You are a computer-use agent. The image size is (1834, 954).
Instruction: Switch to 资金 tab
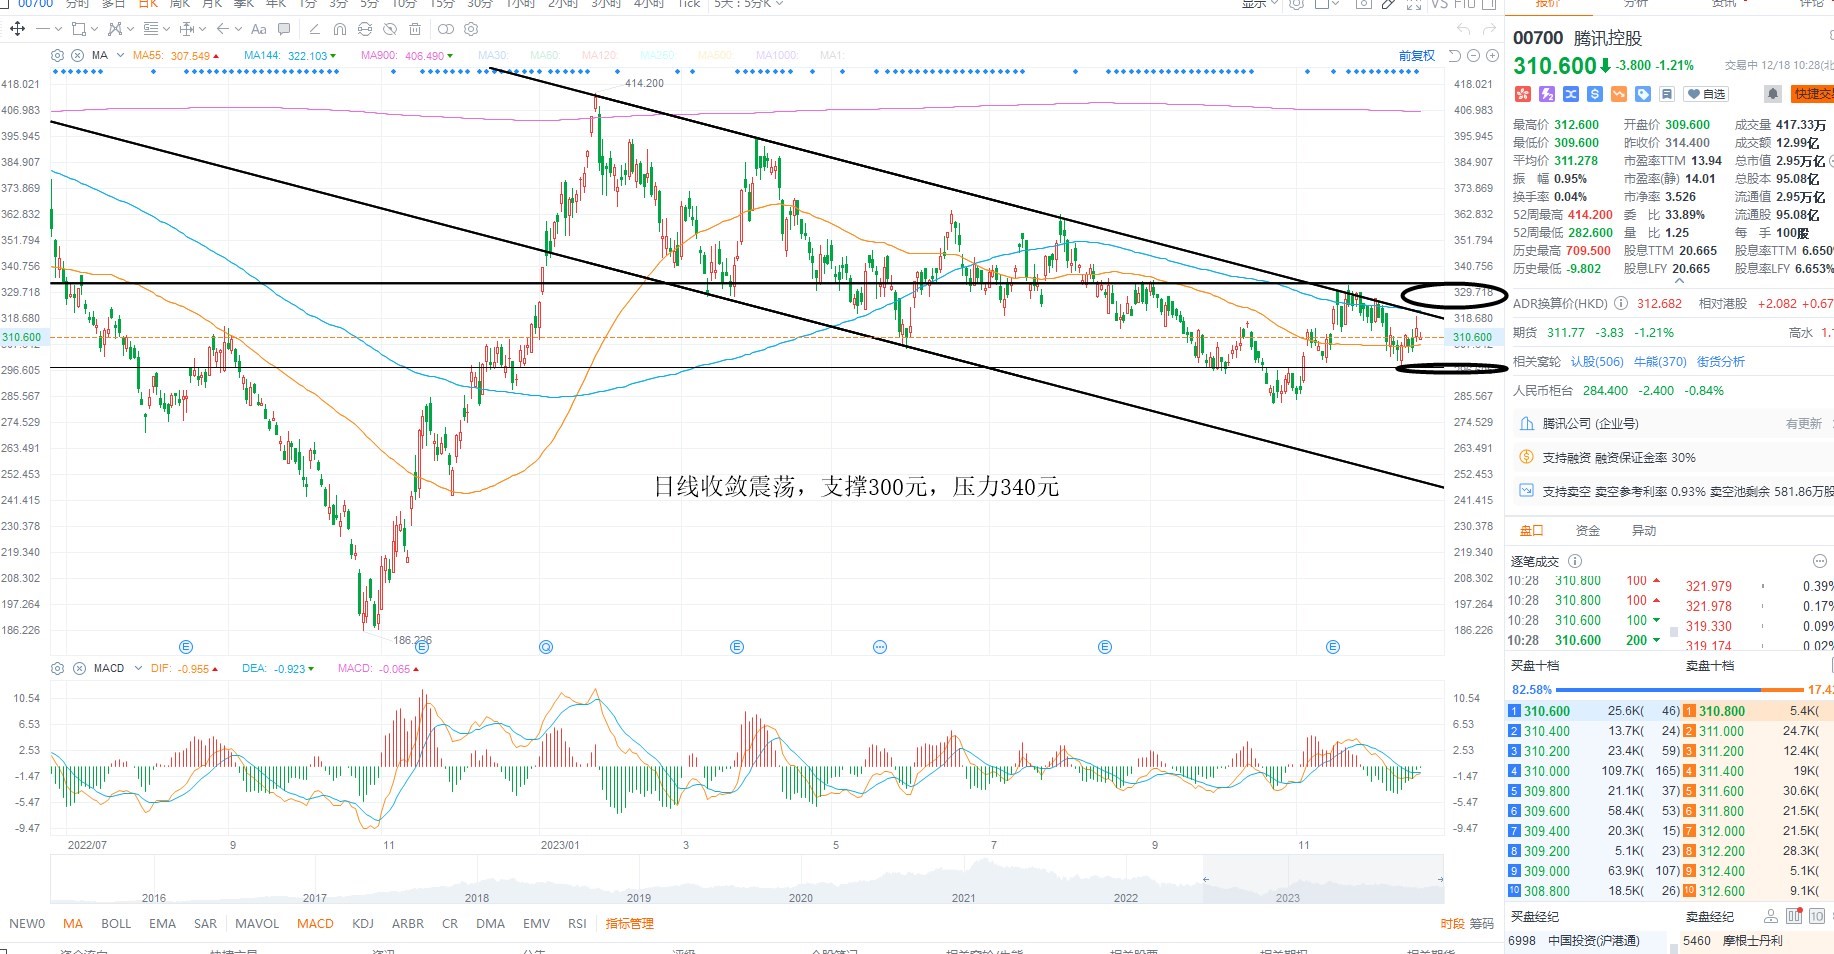[x=1587, y=531]
